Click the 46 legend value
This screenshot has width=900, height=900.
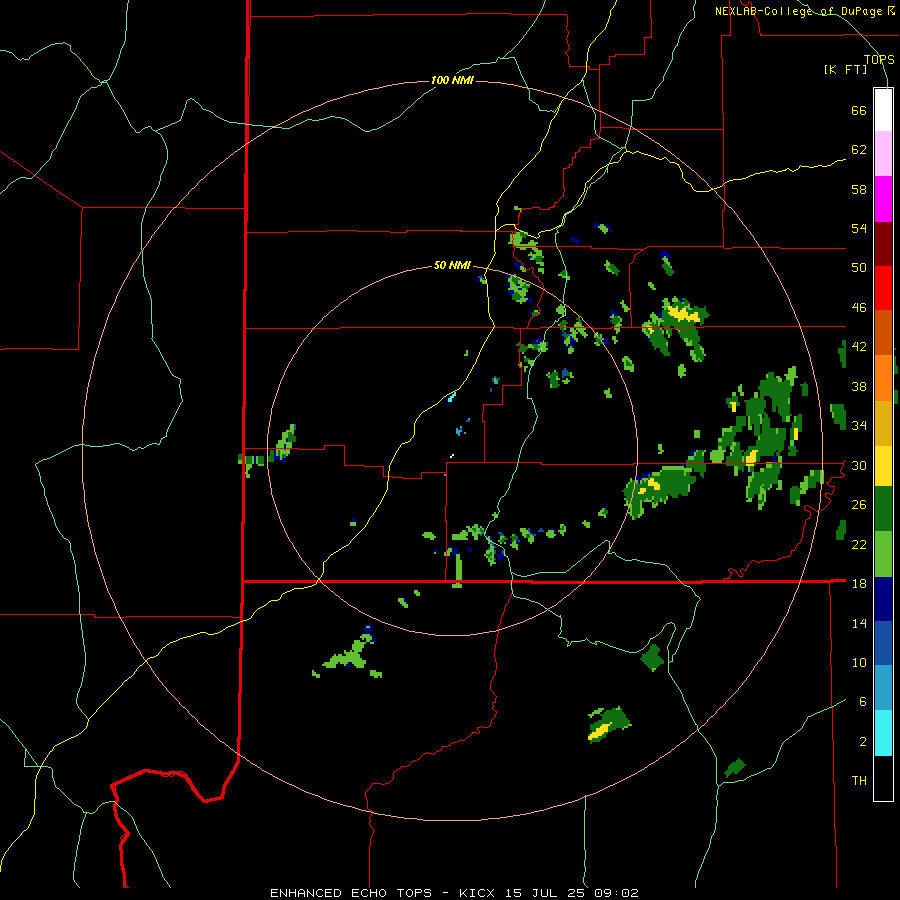pyautogui.click(x=859, y=308)
